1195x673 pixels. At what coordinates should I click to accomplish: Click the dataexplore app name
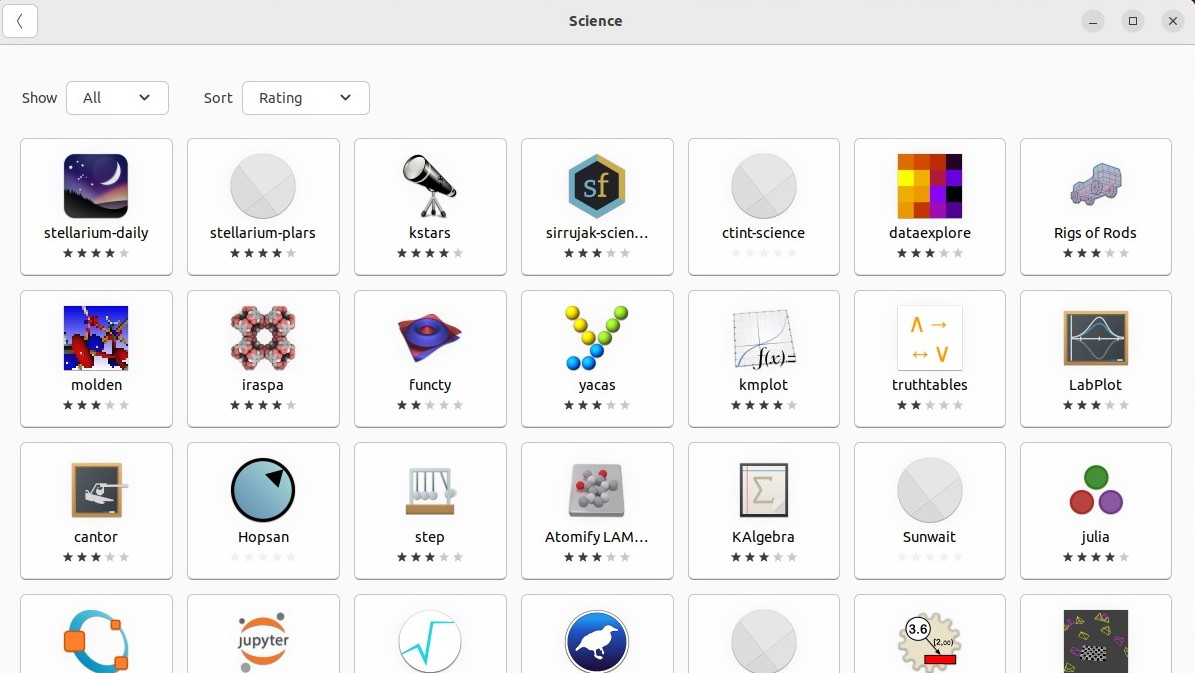(930, 233)
